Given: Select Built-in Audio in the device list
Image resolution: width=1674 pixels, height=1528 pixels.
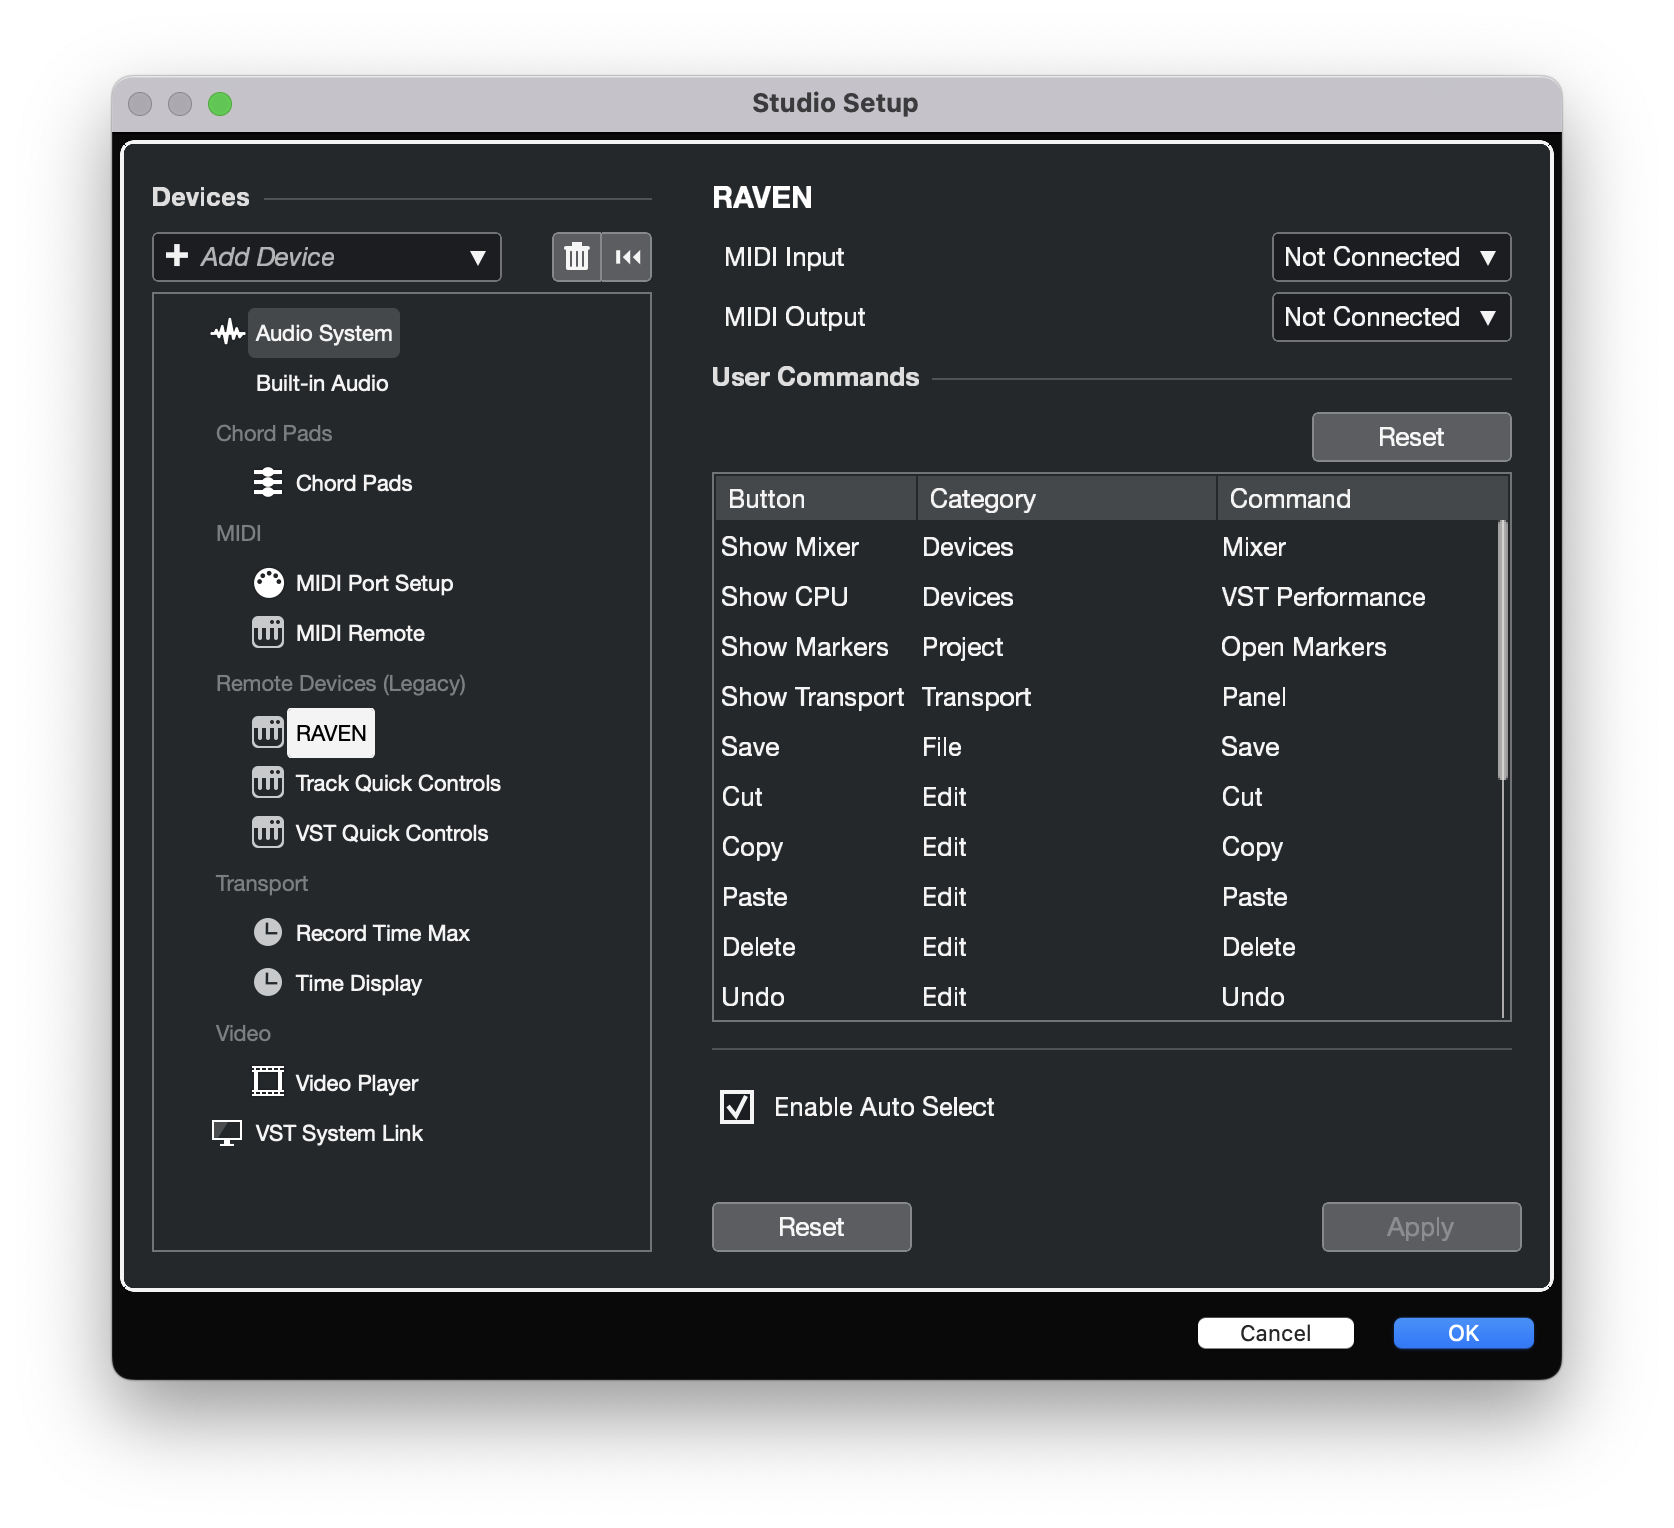Looking at the screenshot, I should [322, 383].
